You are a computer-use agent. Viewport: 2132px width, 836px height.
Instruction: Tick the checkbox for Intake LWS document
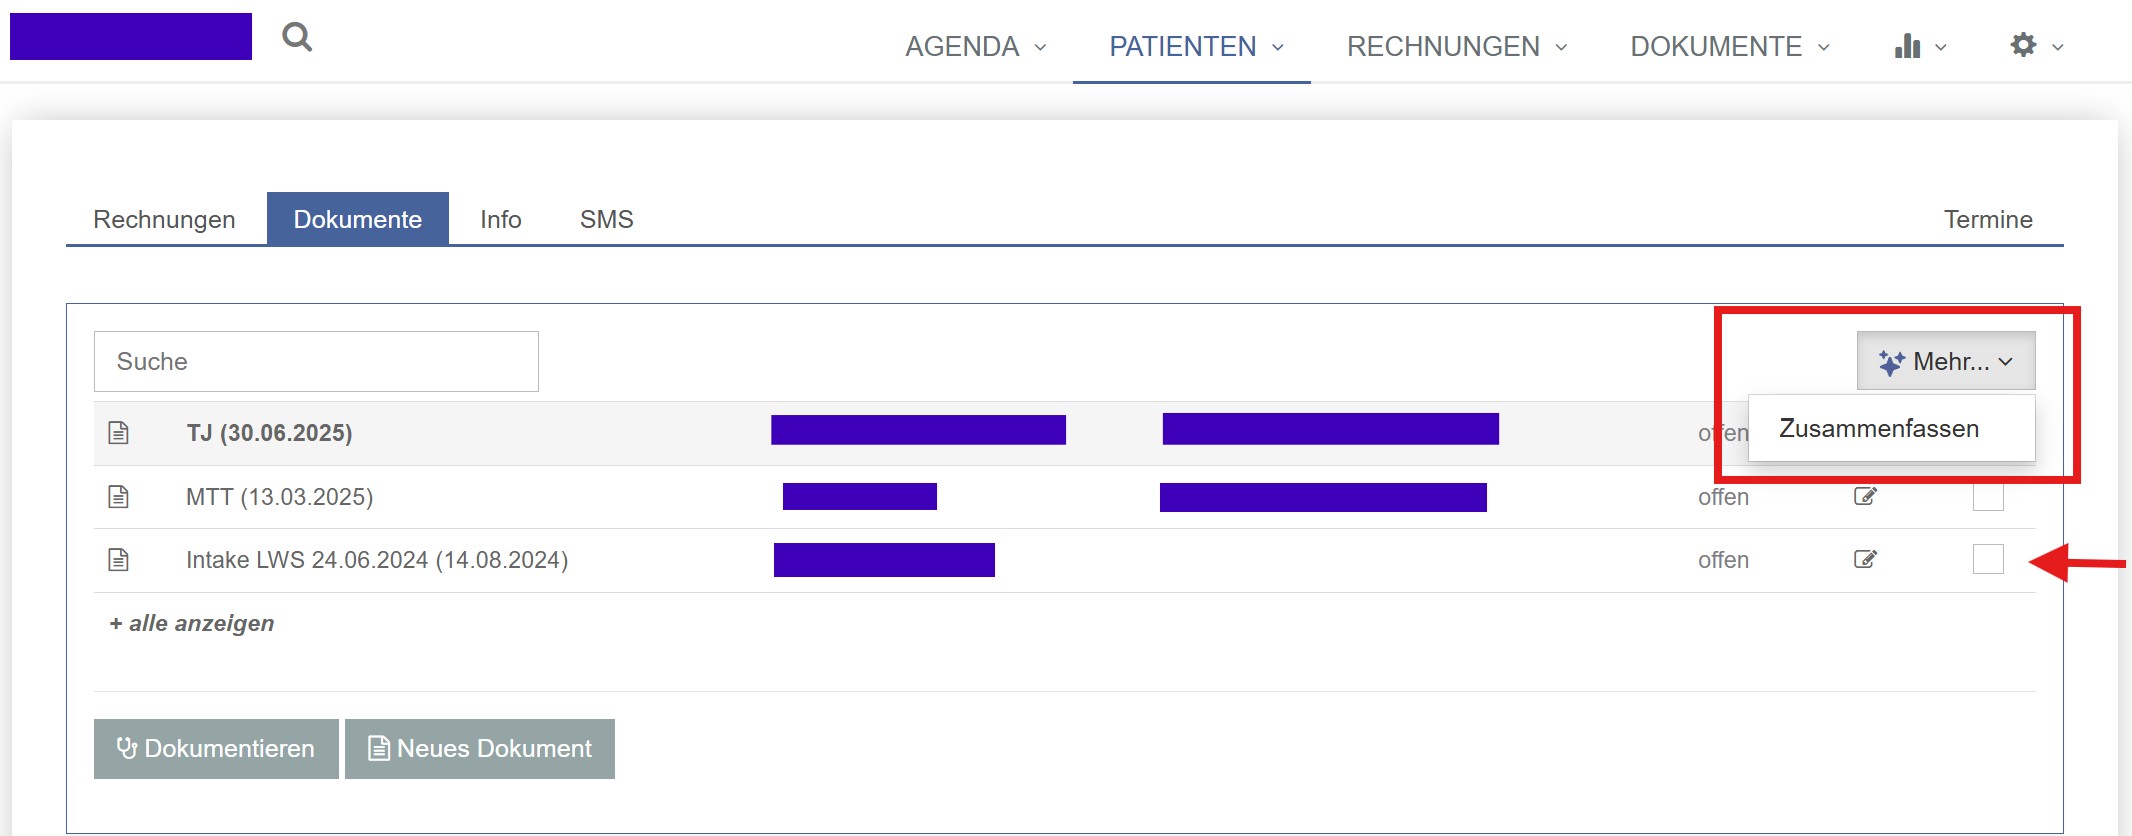click(1988, 559)
